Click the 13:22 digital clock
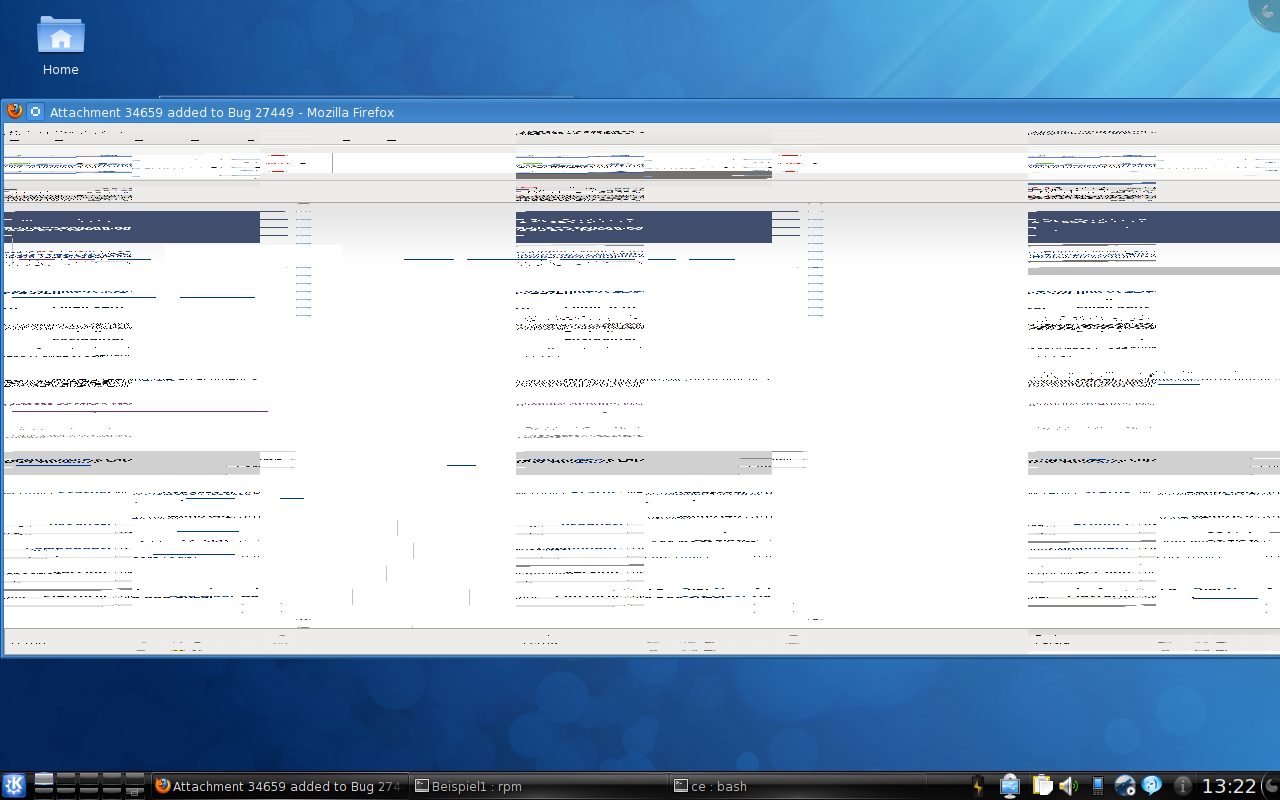Viewport: 1280px width, 800px height. click(1228, 786)
